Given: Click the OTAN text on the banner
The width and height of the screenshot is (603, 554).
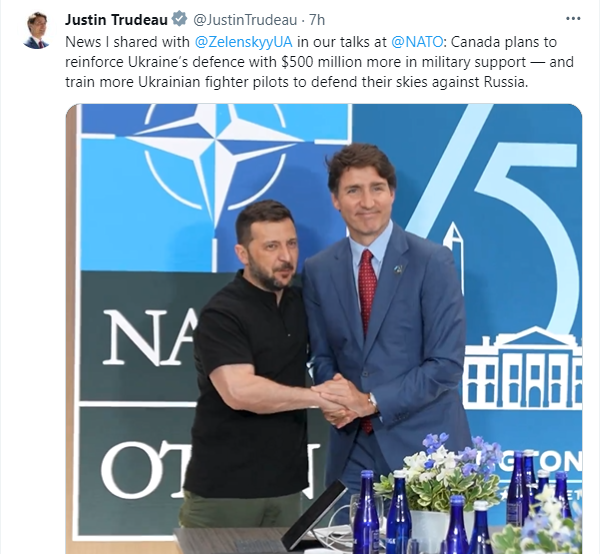Looking at the screenshot, I should click(208, 471).
